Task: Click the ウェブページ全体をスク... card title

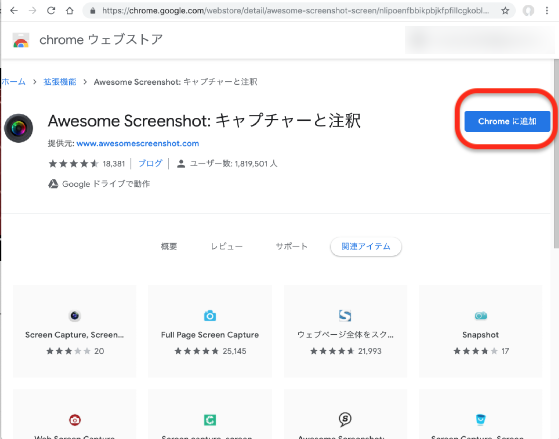Action: (x=345, y=335)
